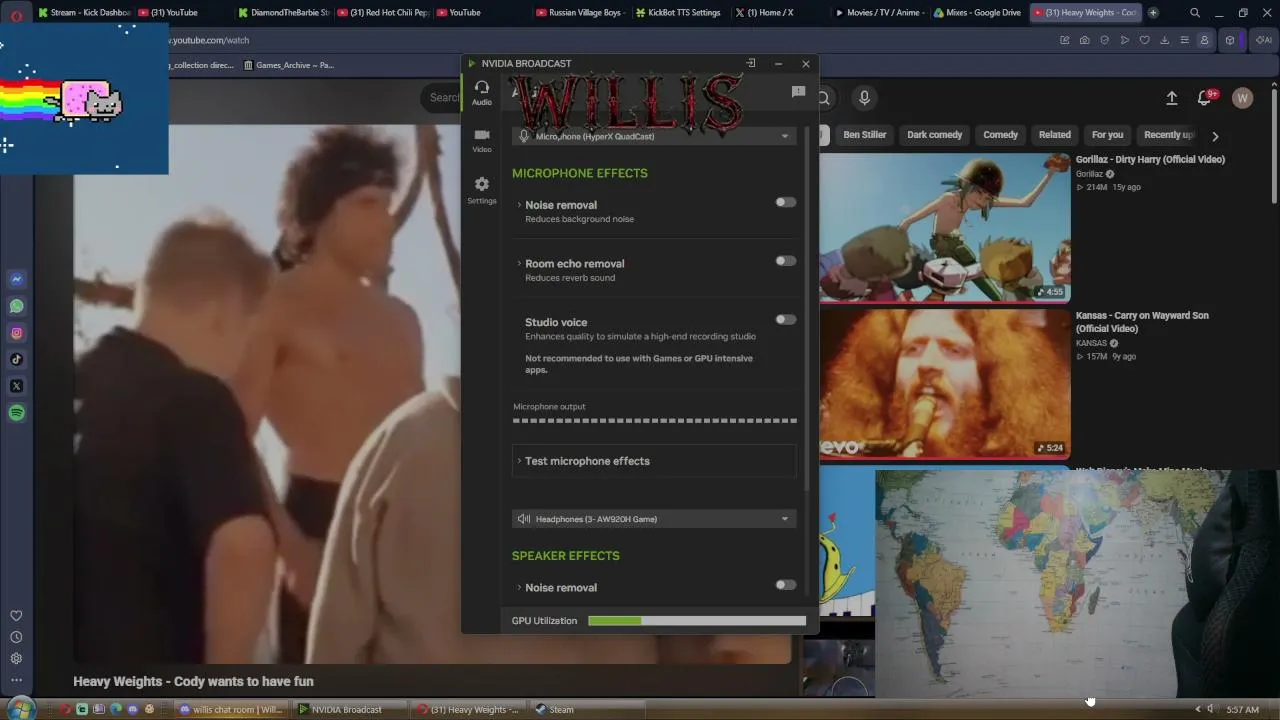
Task: Click the NVIDIA Broadcast panel scrollbar
Action: [807, 310]
